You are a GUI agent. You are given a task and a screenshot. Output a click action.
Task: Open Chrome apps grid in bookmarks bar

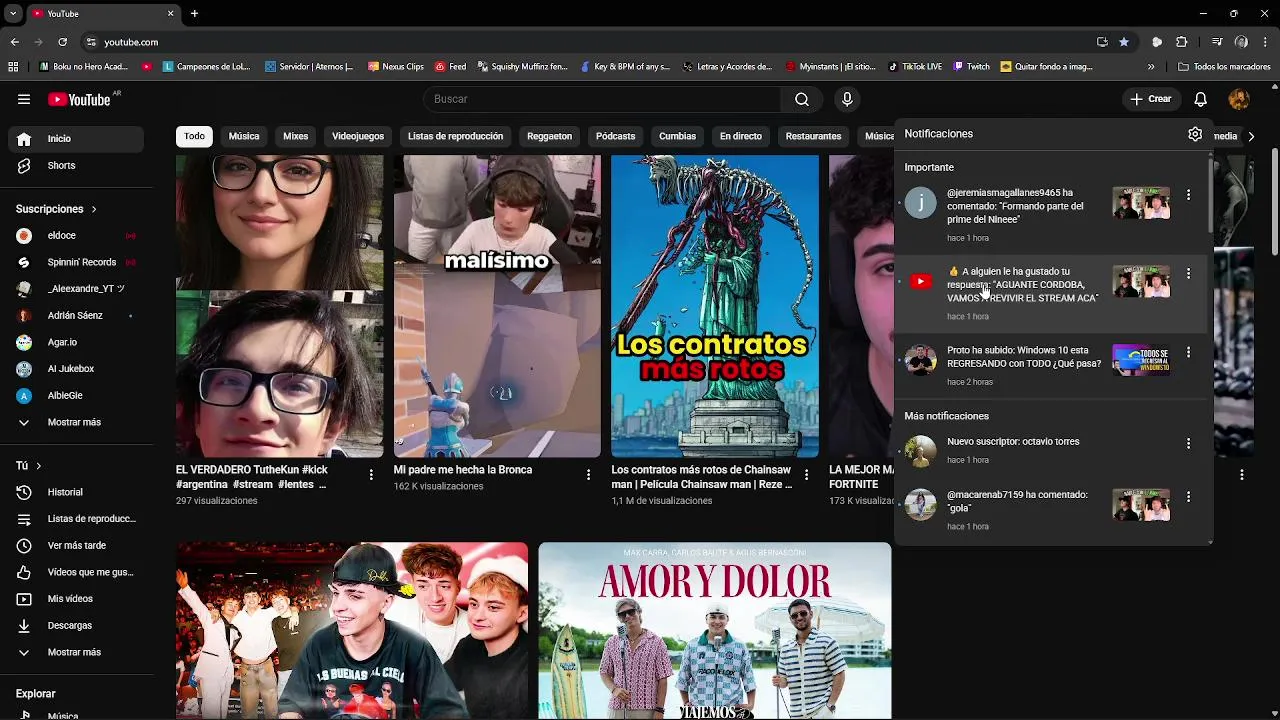pos(13,67)
